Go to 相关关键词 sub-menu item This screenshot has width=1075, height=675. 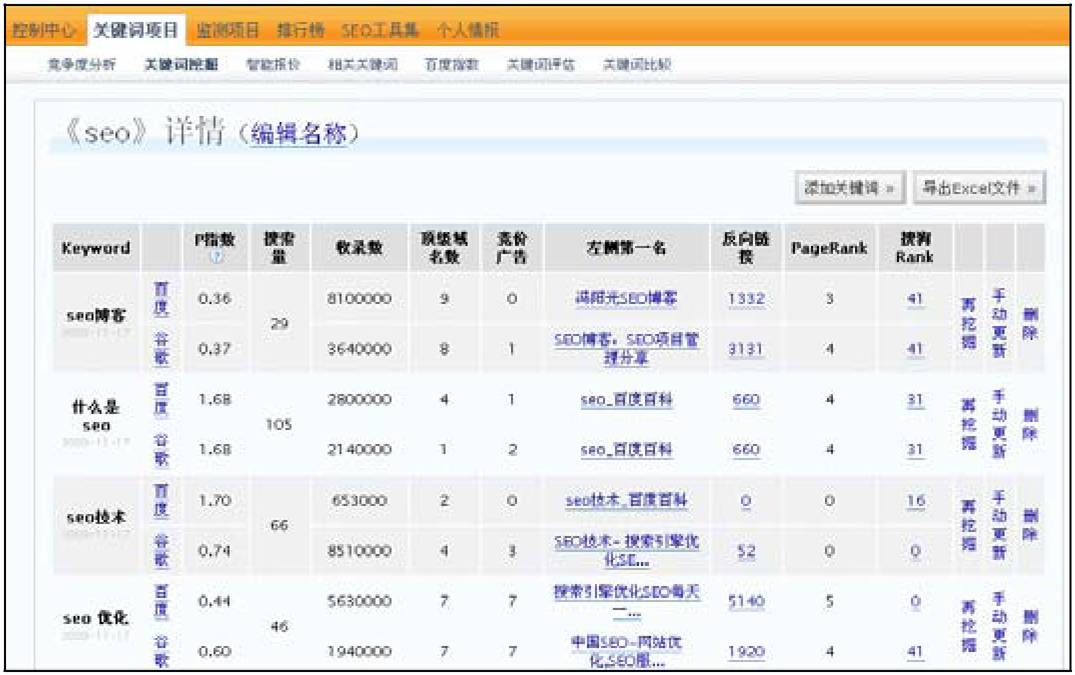363,64
